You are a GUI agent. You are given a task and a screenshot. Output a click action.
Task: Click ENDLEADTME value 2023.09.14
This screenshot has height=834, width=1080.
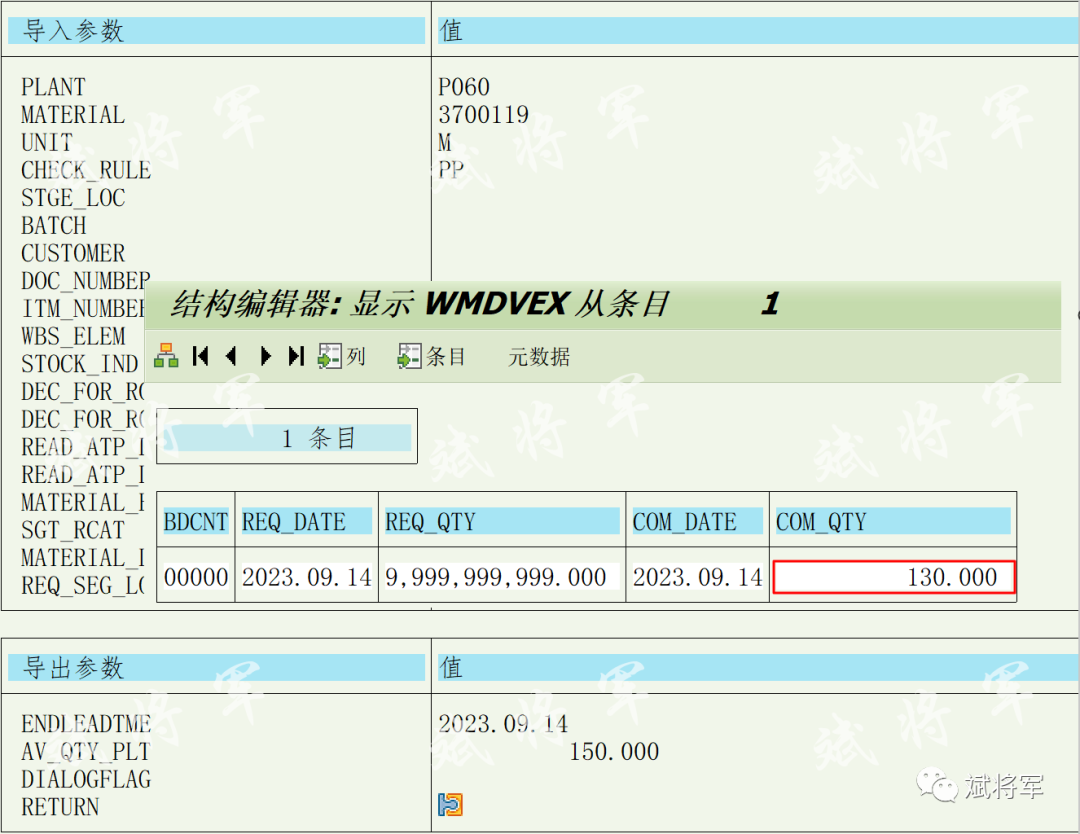point(503,724)
